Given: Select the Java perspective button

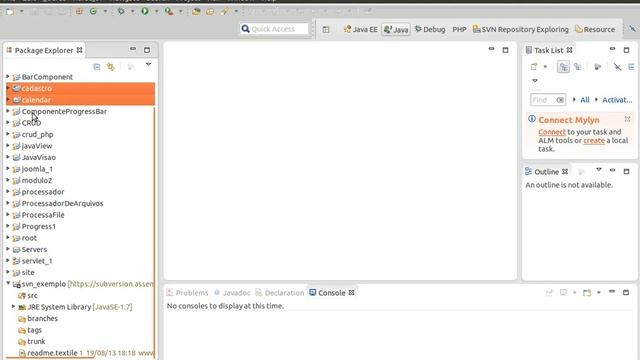Looking at the screenshot, I should click(x=396, y=29).
